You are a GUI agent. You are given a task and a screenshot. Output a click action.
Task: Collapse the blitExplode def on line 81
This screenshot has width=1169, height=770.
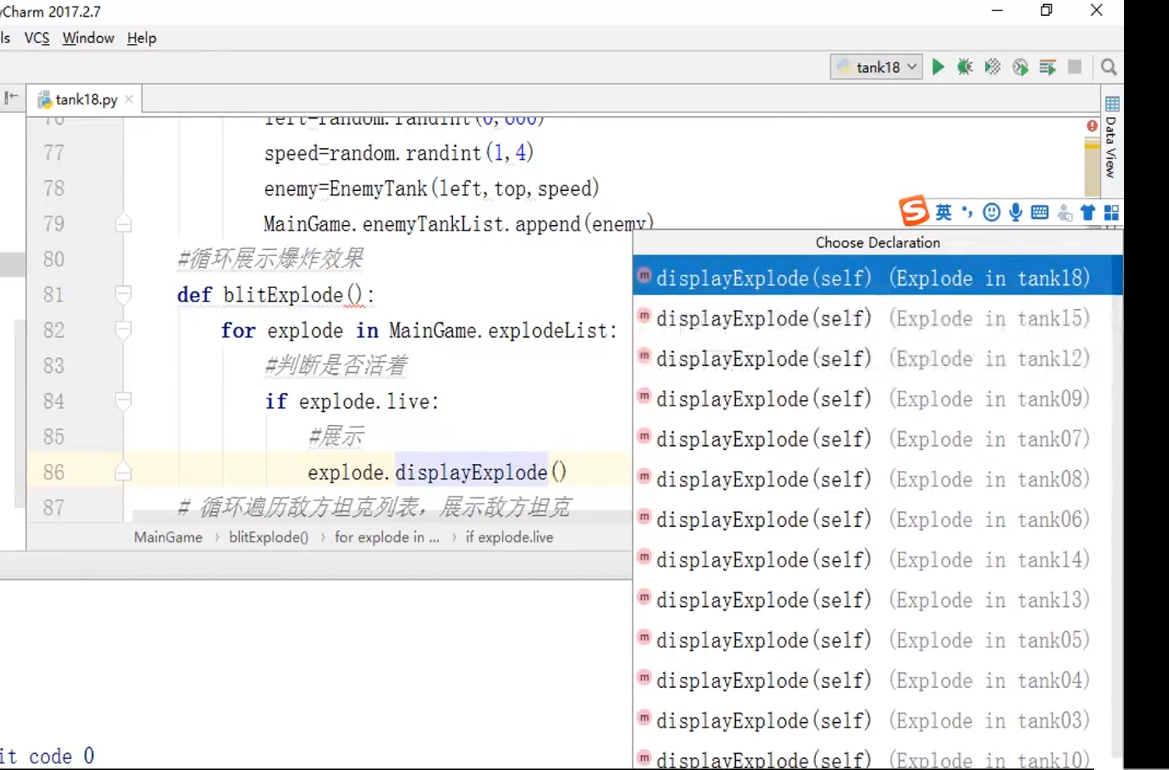pos(124,294)
